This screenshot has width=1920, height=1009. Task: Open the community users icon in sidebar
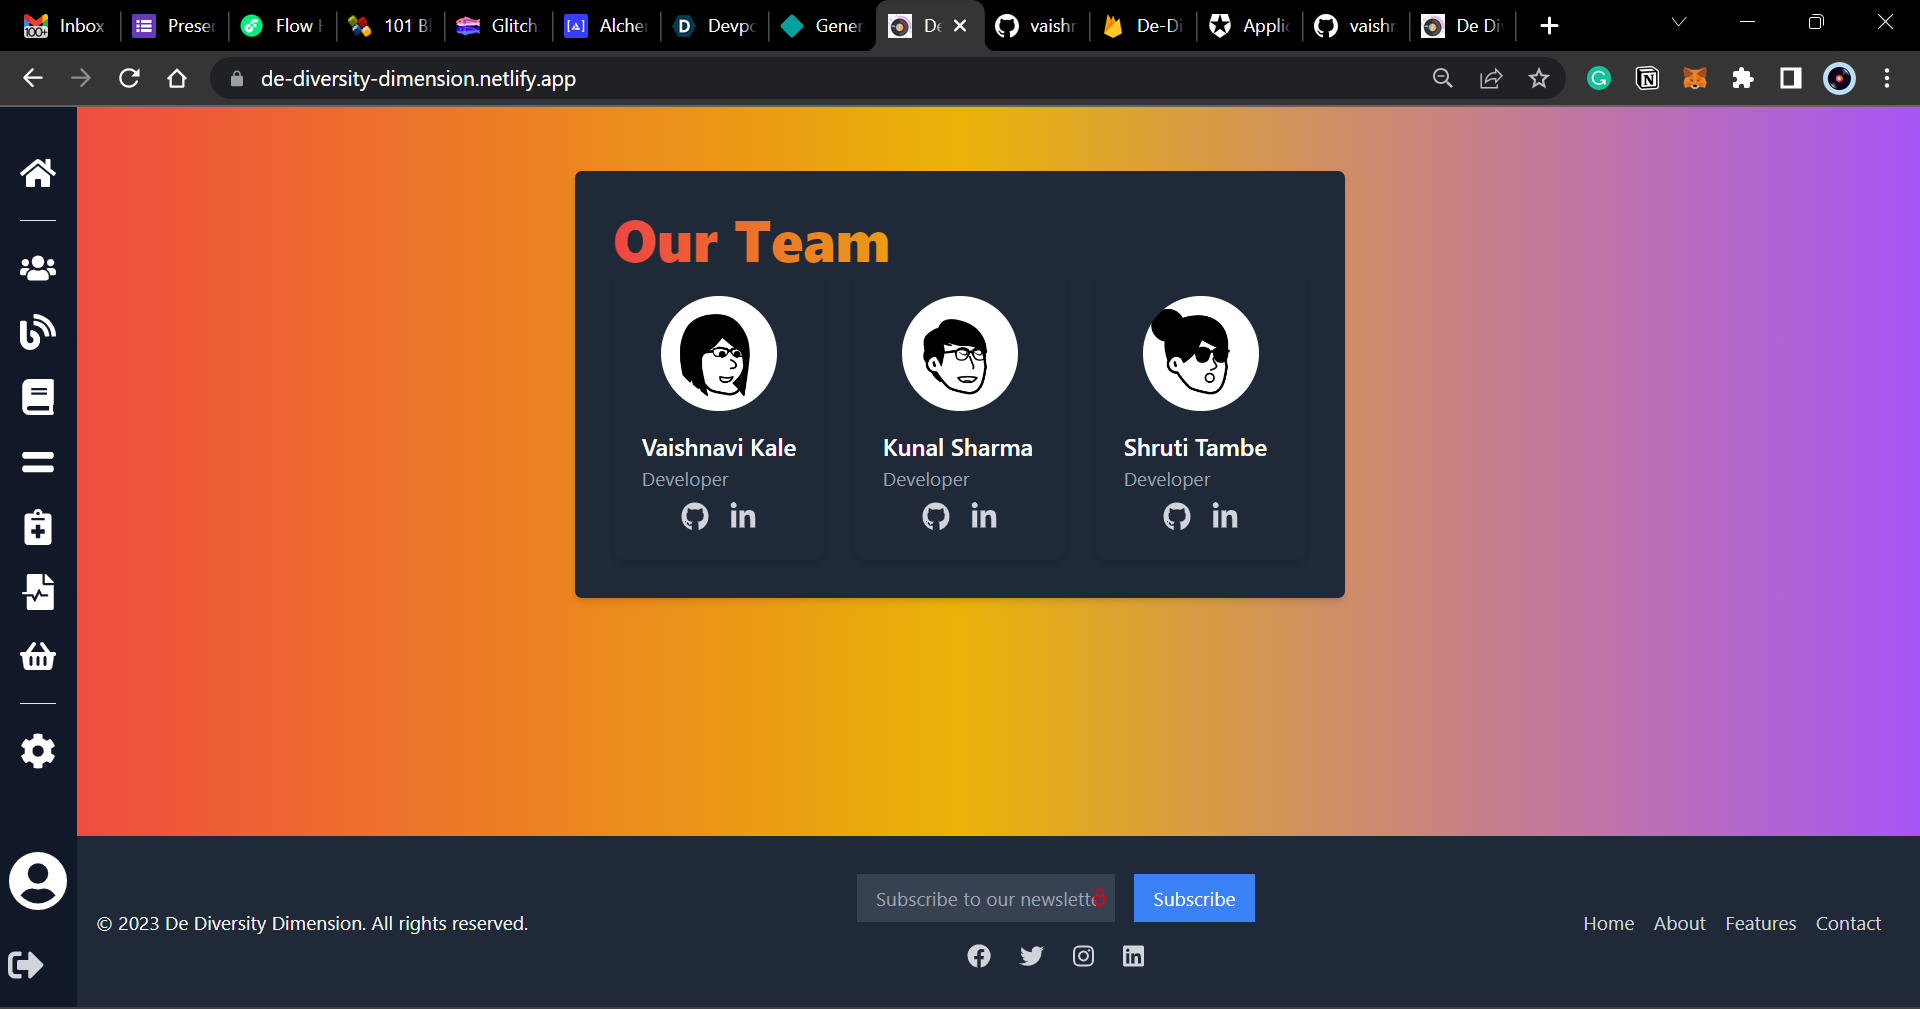point(38,268)
